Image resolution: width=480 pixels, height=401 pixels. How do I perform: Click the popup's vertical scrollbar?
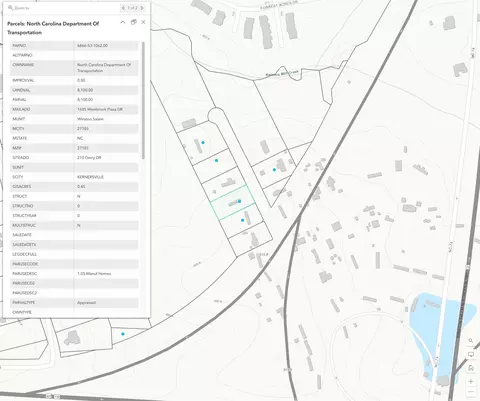(144, 100)
